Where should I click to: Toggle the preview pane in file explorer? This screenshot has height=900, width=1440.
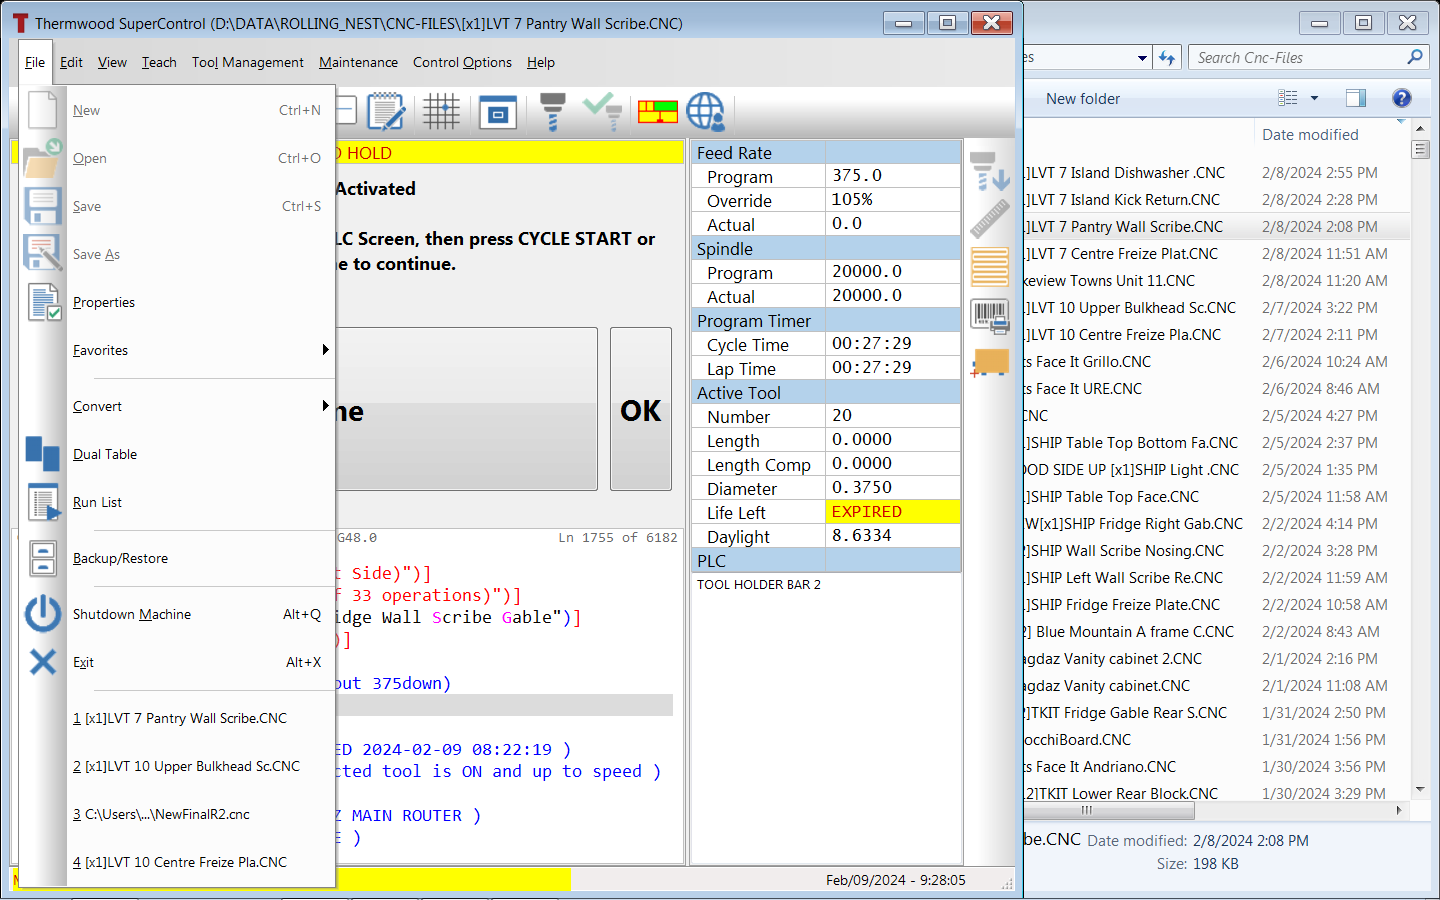coord(1356,98)
